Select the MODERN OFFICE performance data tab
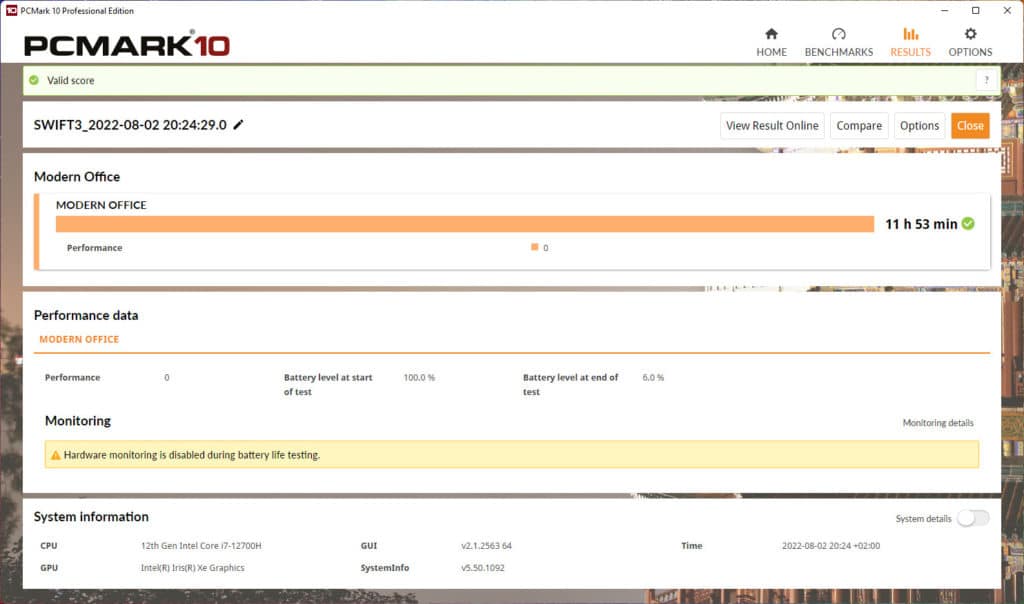 tap(79, 340)
